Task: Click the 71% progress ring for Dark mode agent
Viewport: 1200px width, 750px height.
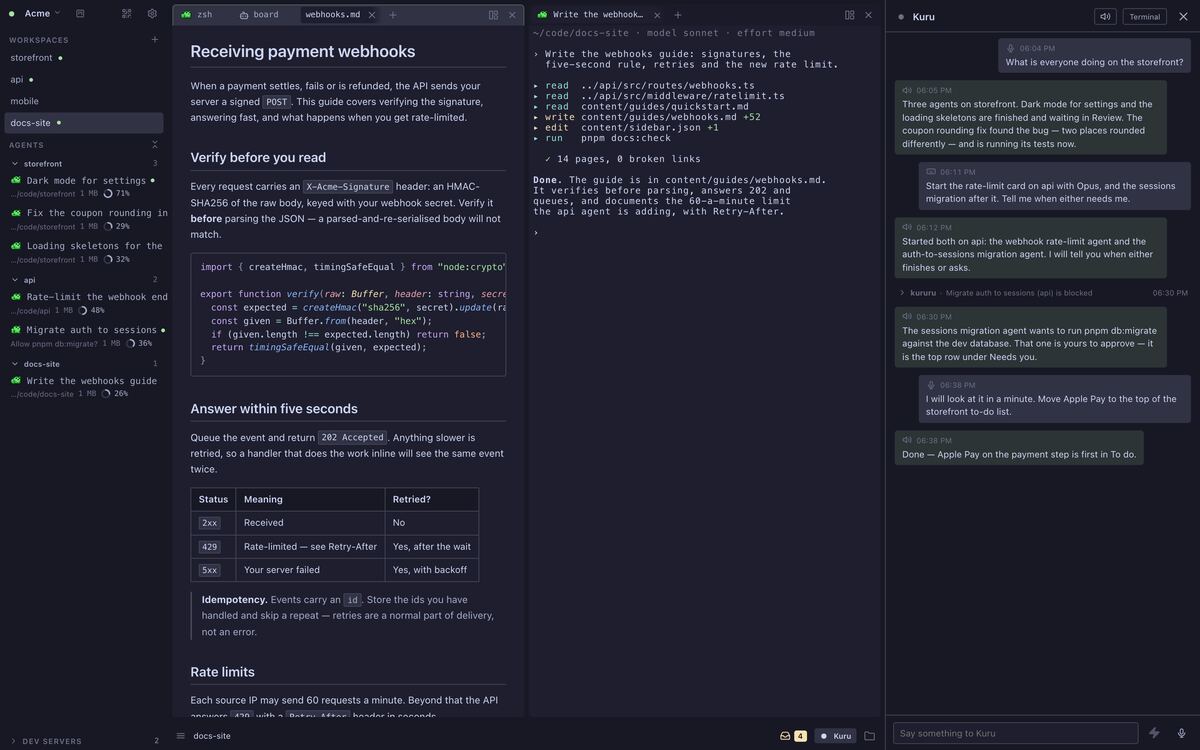Action: [108, 194]
